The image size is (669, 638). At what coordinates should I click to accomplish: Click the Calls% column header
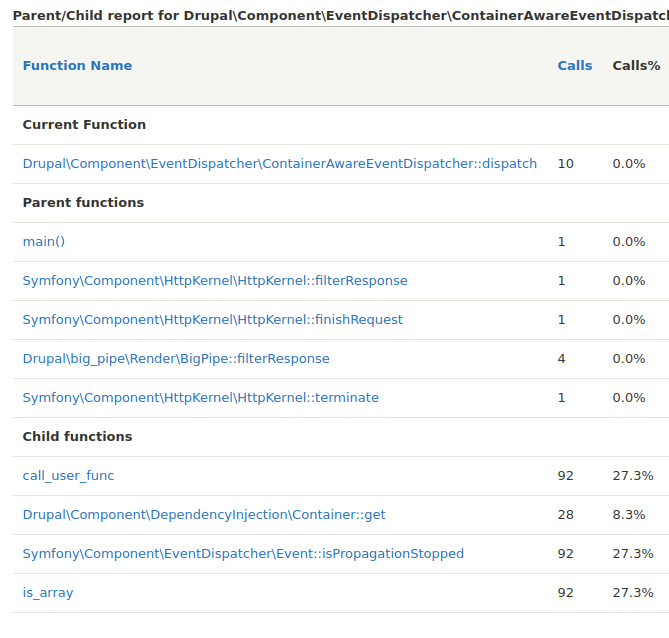point(636,66)
